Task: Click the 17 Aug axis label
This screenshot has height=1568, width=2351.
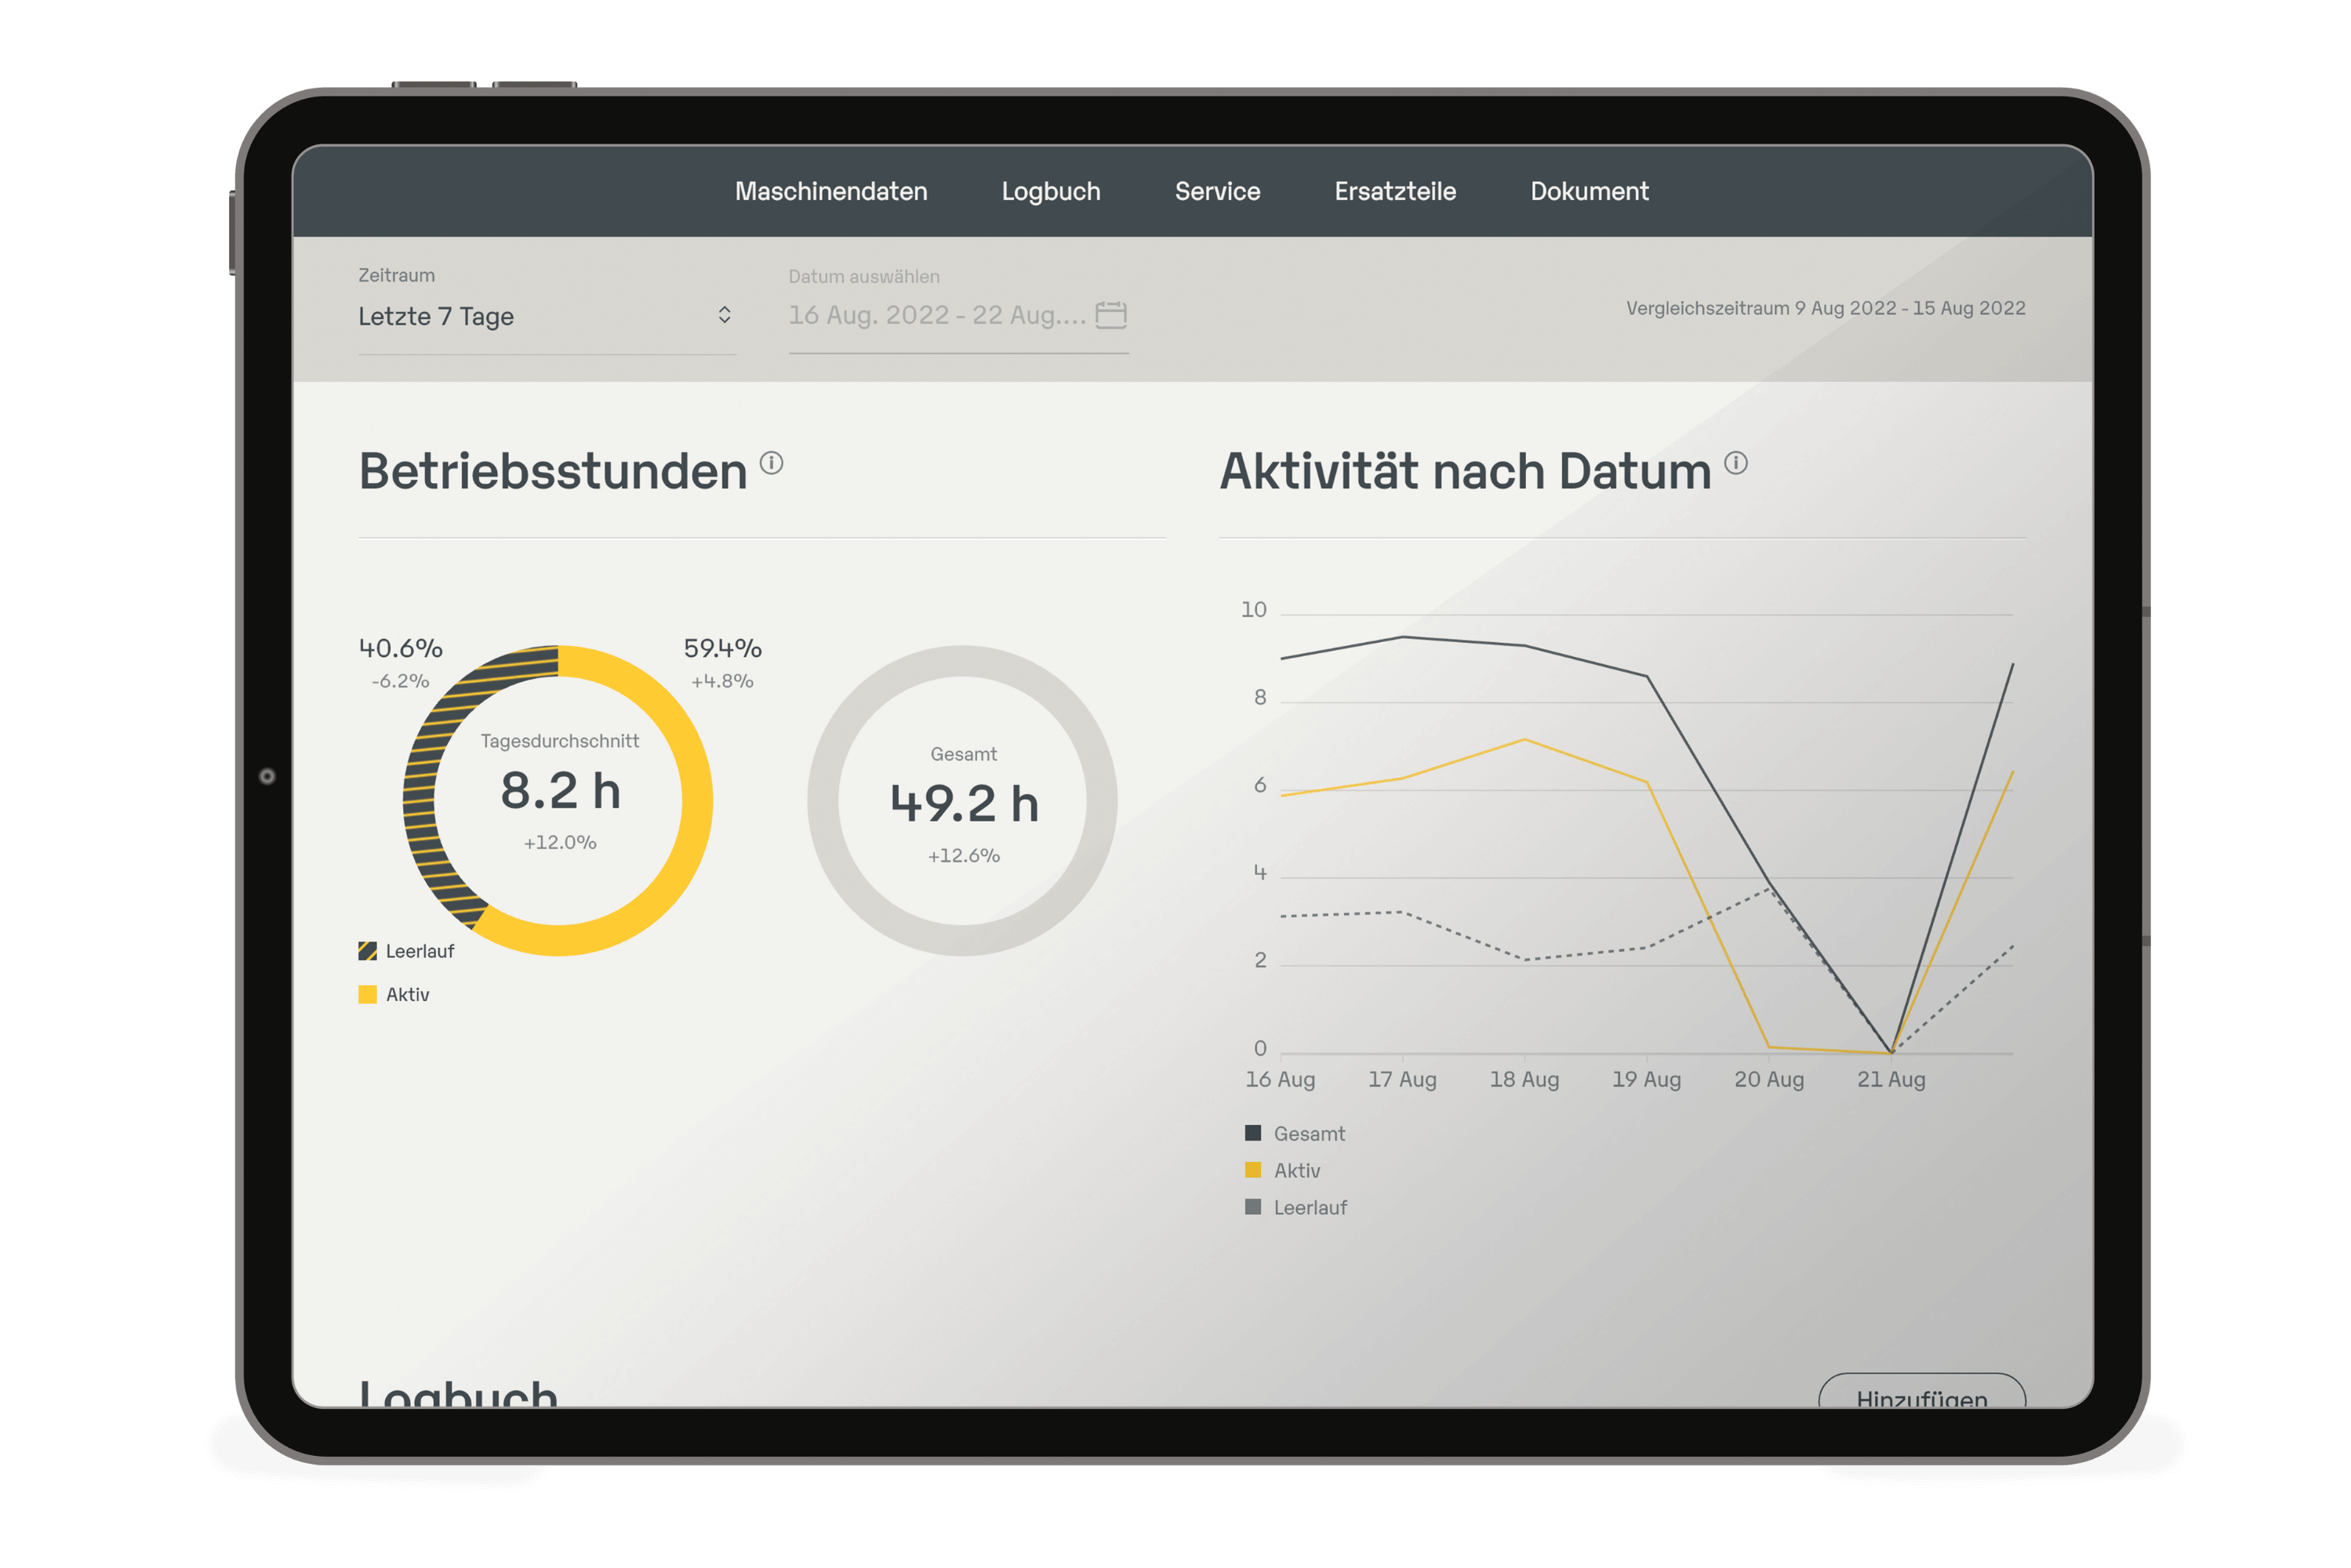Action: (1401, 1079)
